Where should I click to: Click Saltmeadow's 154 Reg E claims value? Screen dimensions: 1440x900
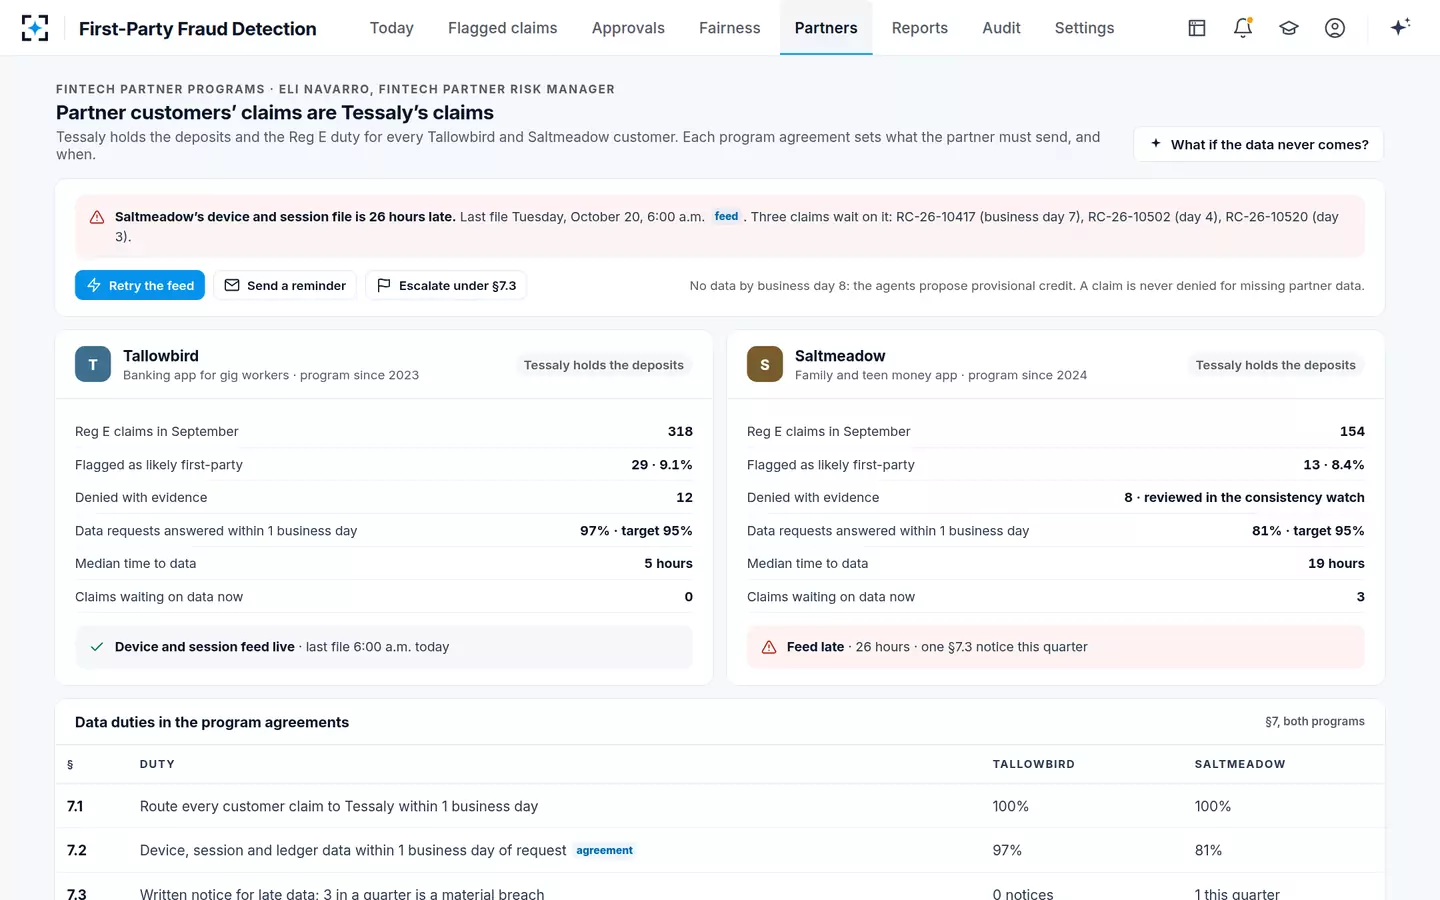point(1352,431)
